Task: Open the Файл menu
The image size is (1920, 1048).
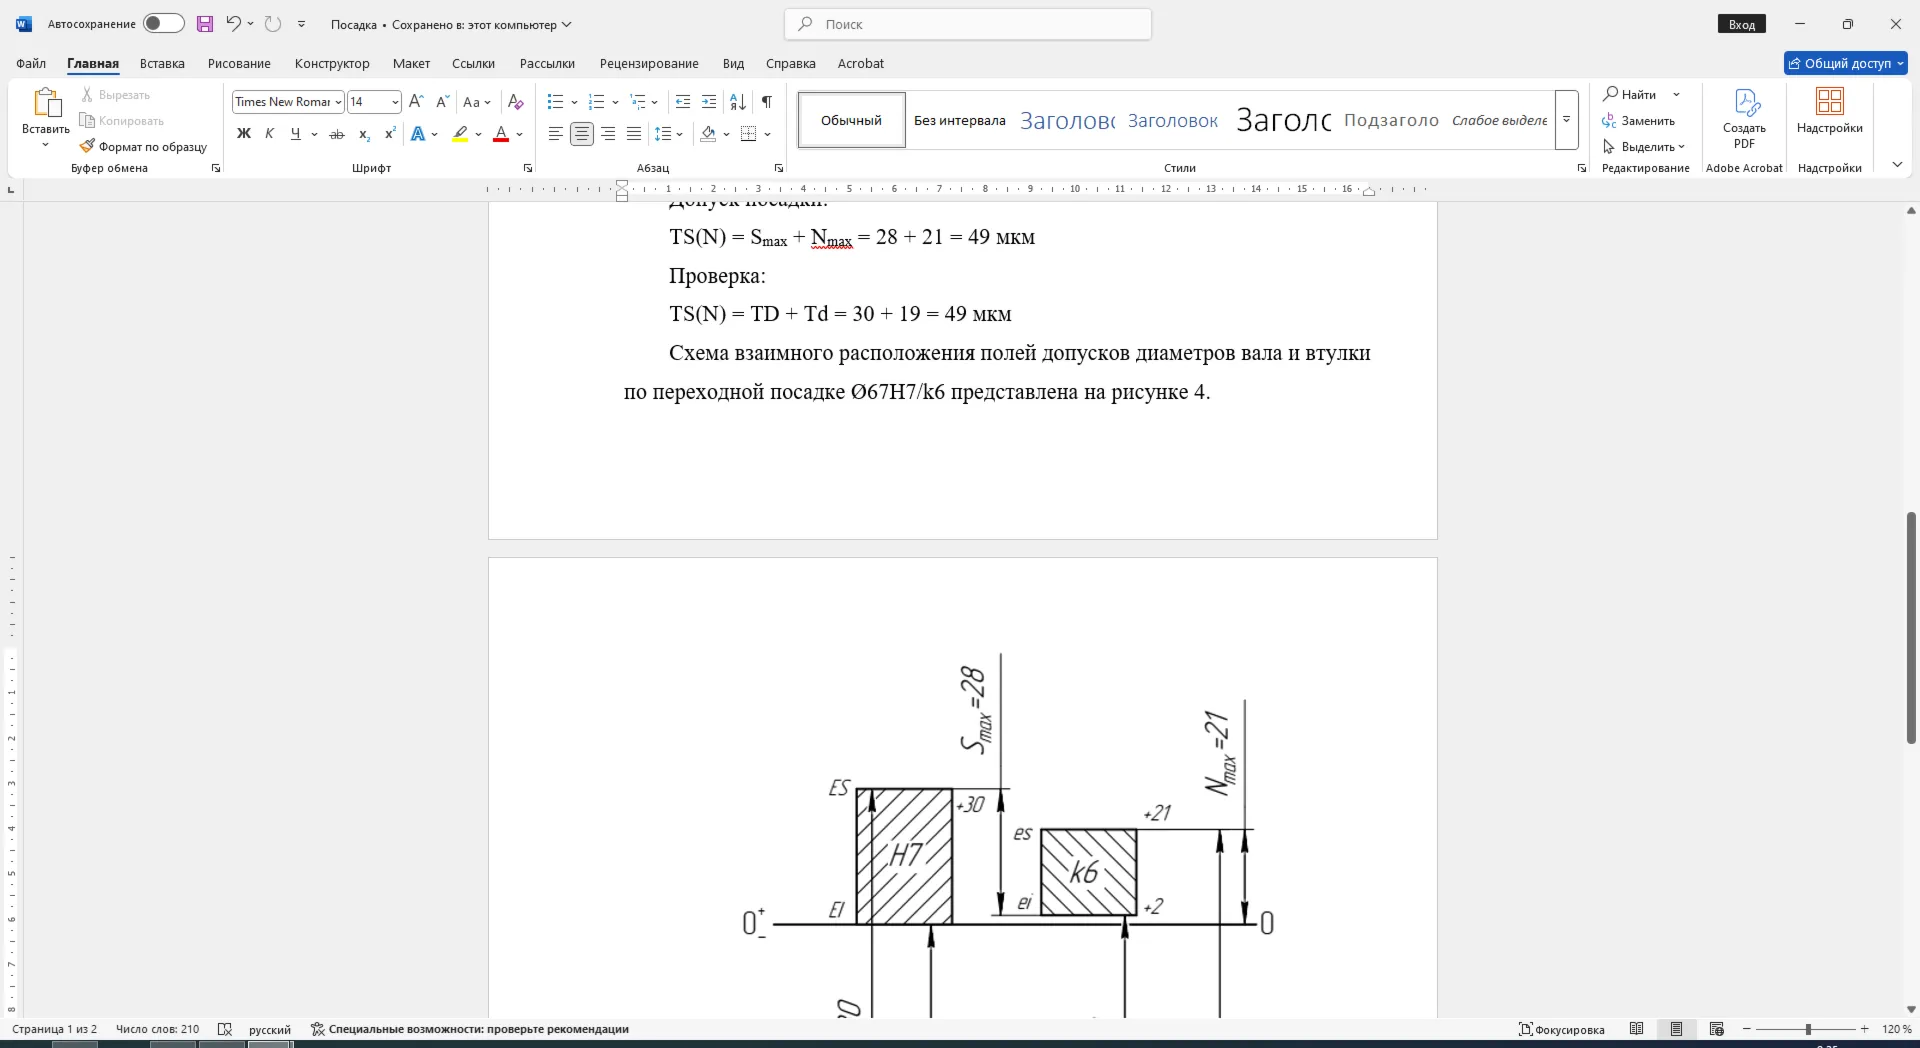Action: click(31, 63)
